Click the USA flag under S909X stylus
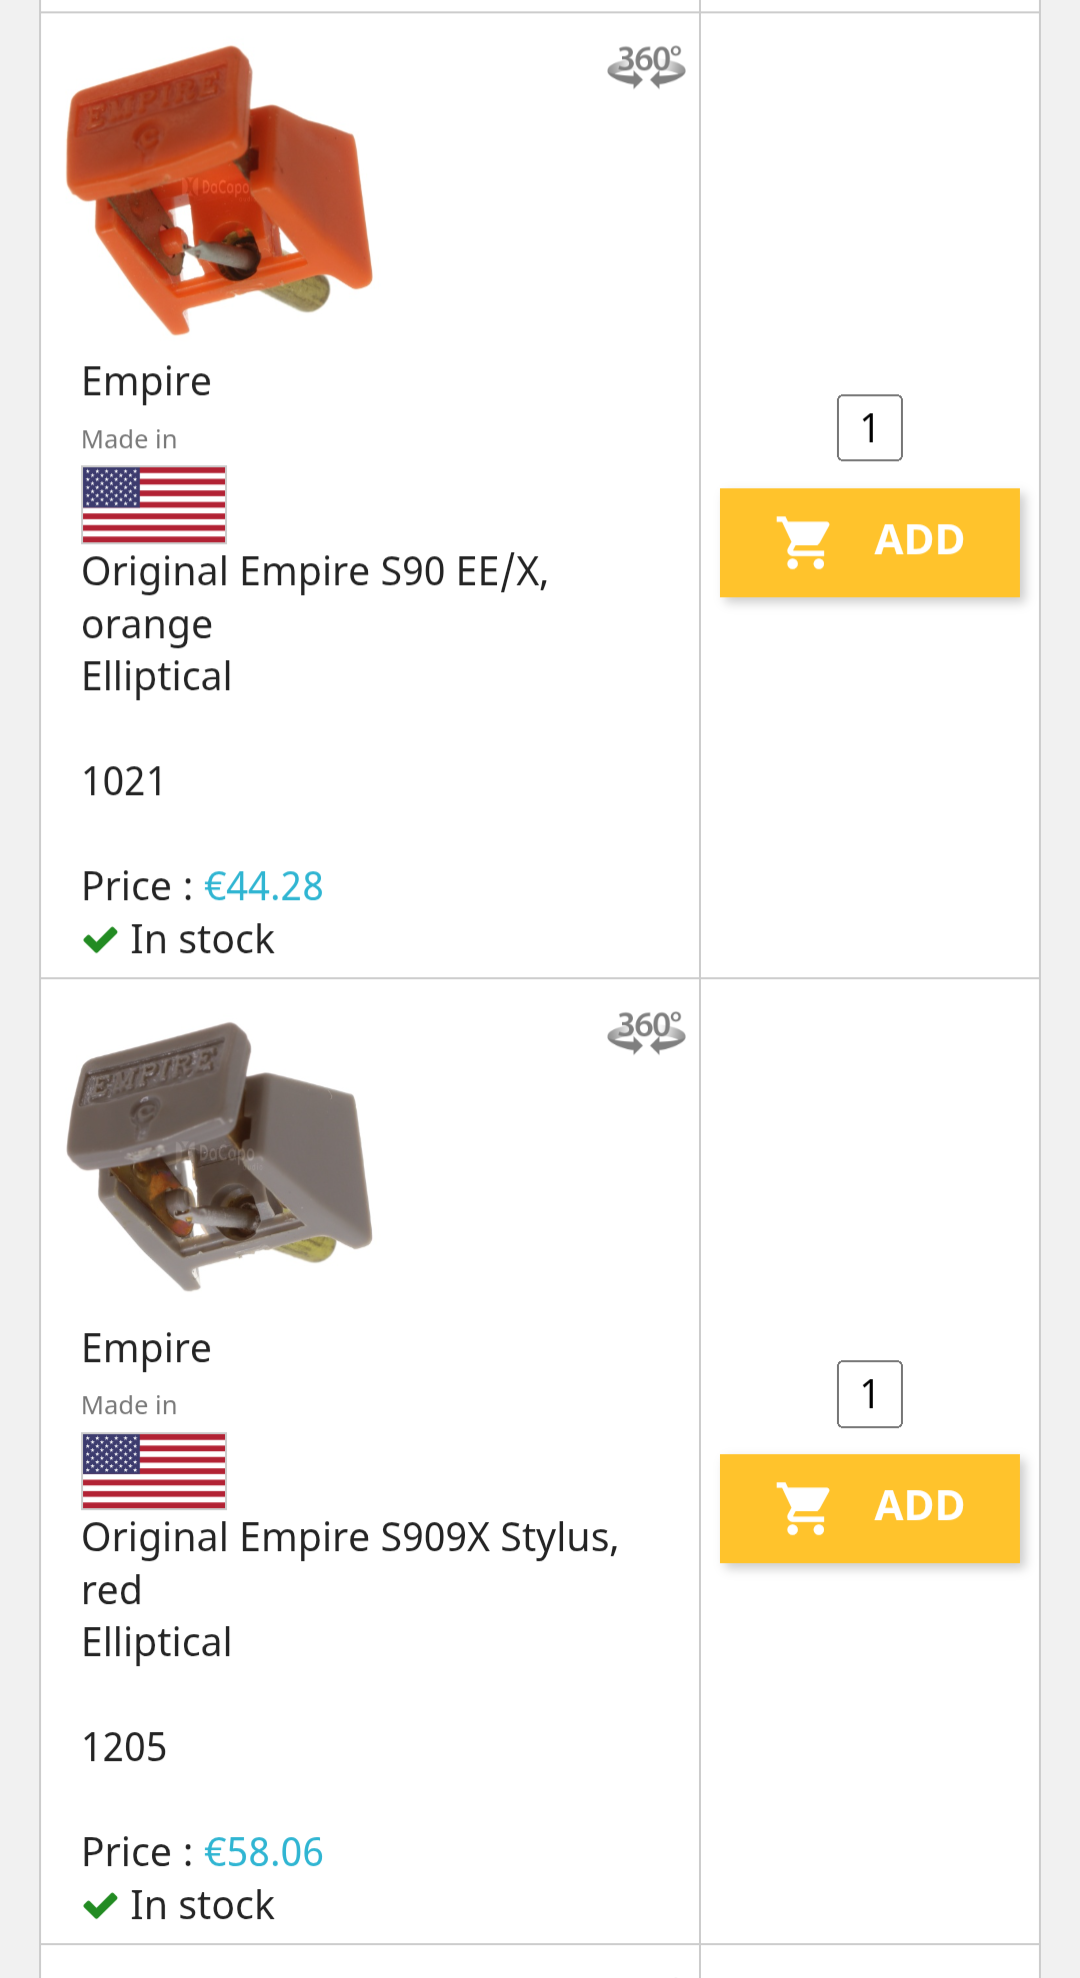The width and height of the screenshot is (1080, 1978). pyautogui.click(x=154, y=1470)
